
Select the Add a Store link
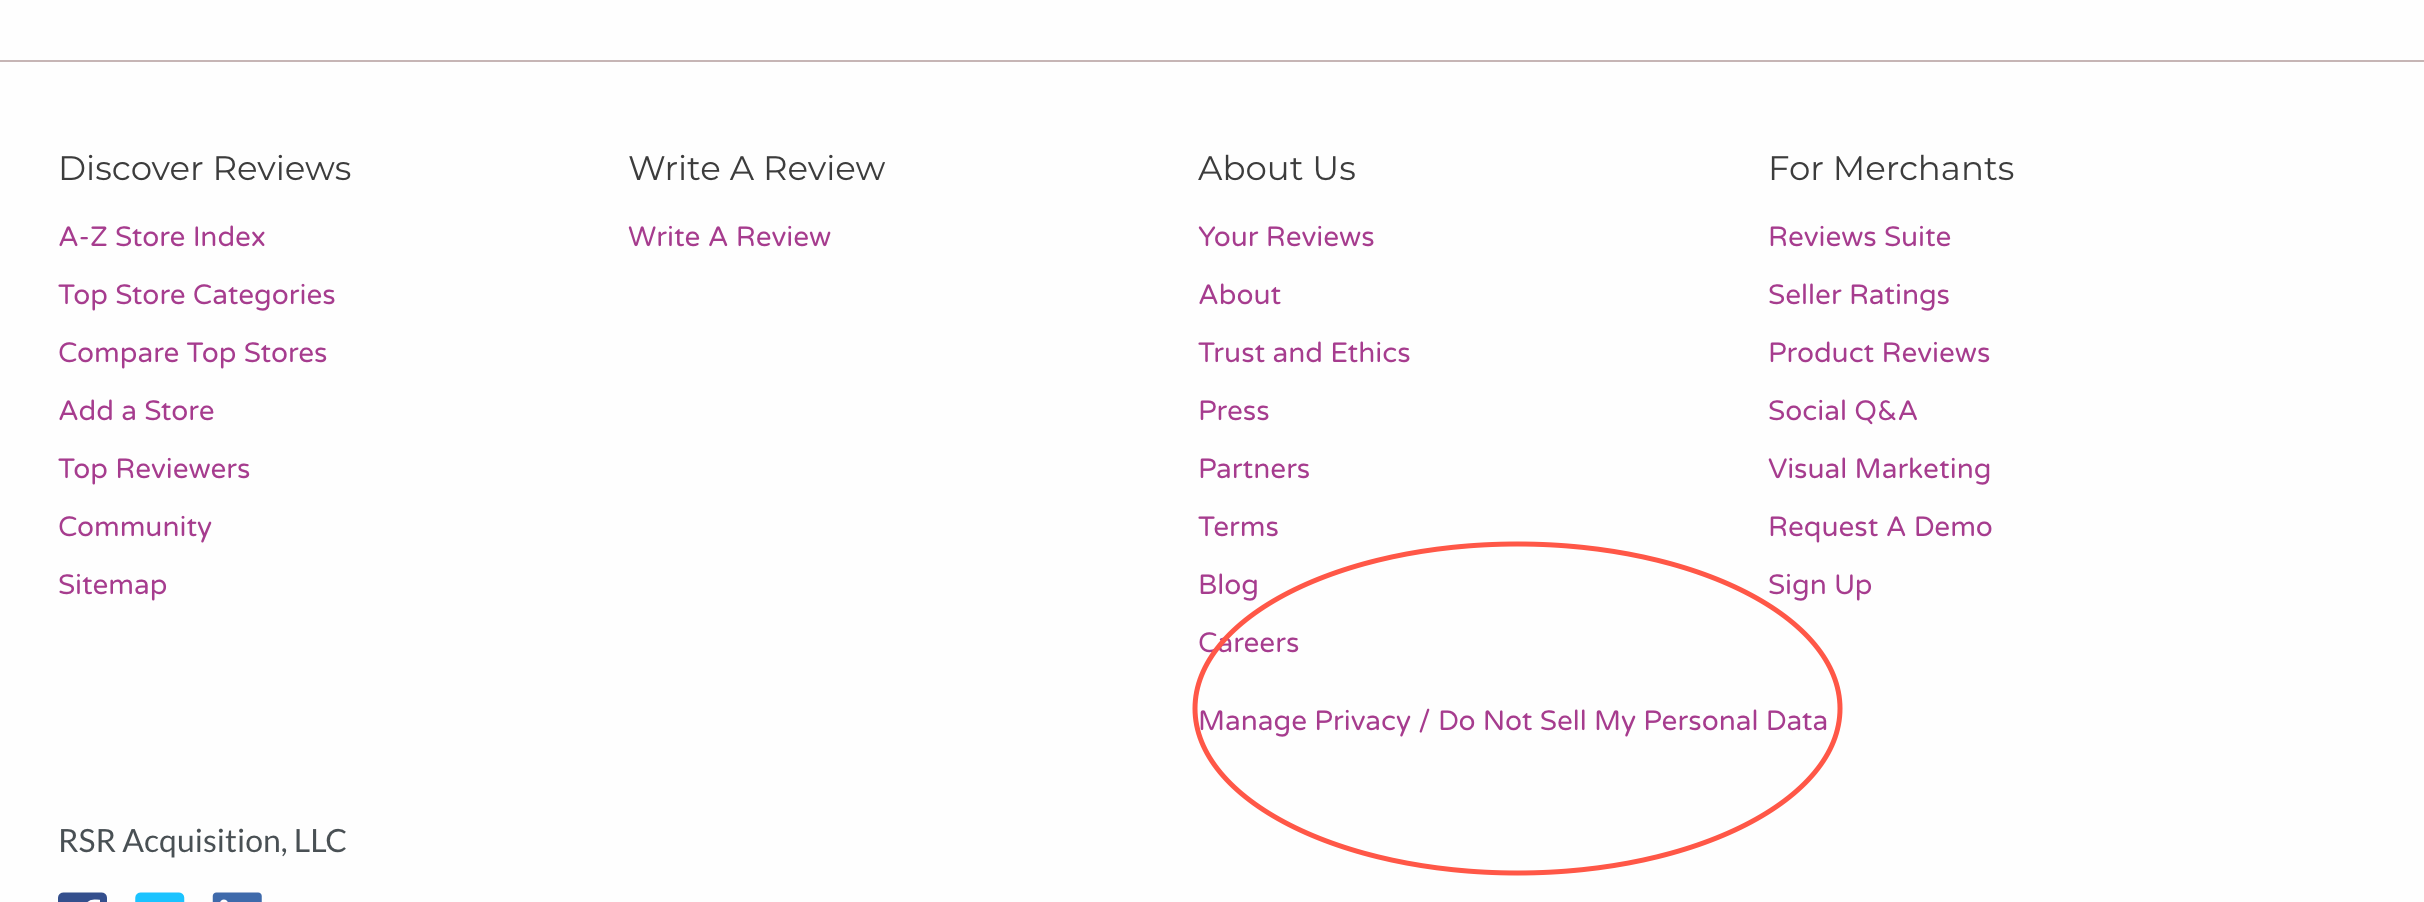[137, 411]
